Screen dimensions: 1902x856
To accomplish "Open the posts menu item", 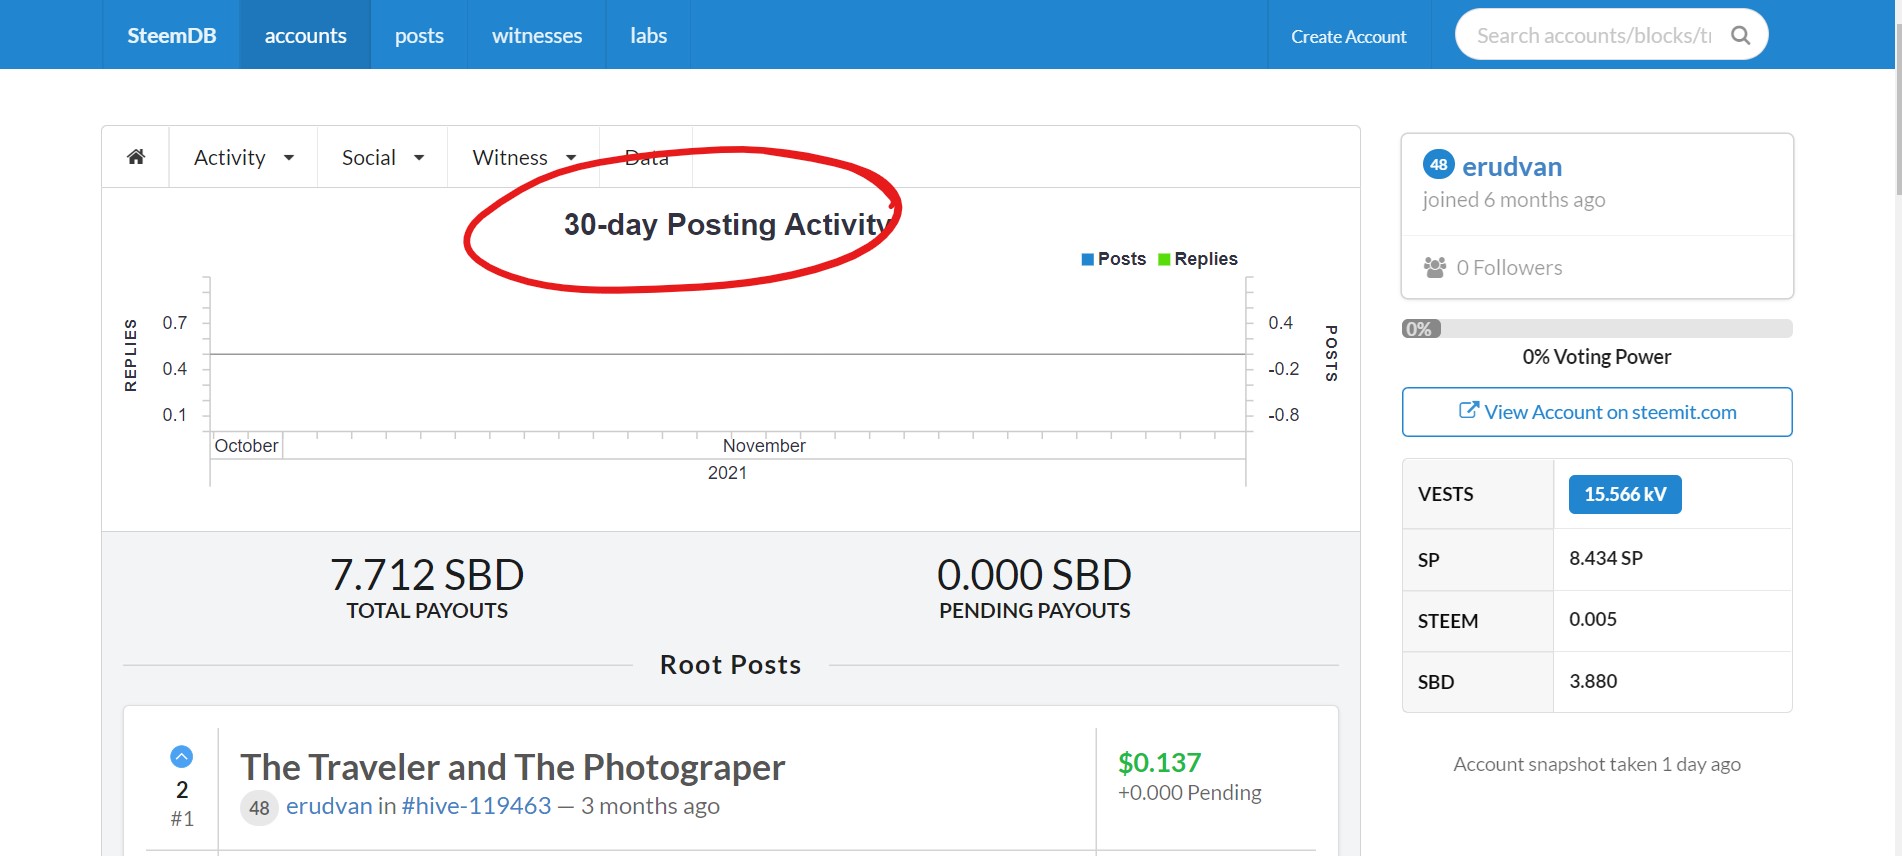I will coord(419,35).
